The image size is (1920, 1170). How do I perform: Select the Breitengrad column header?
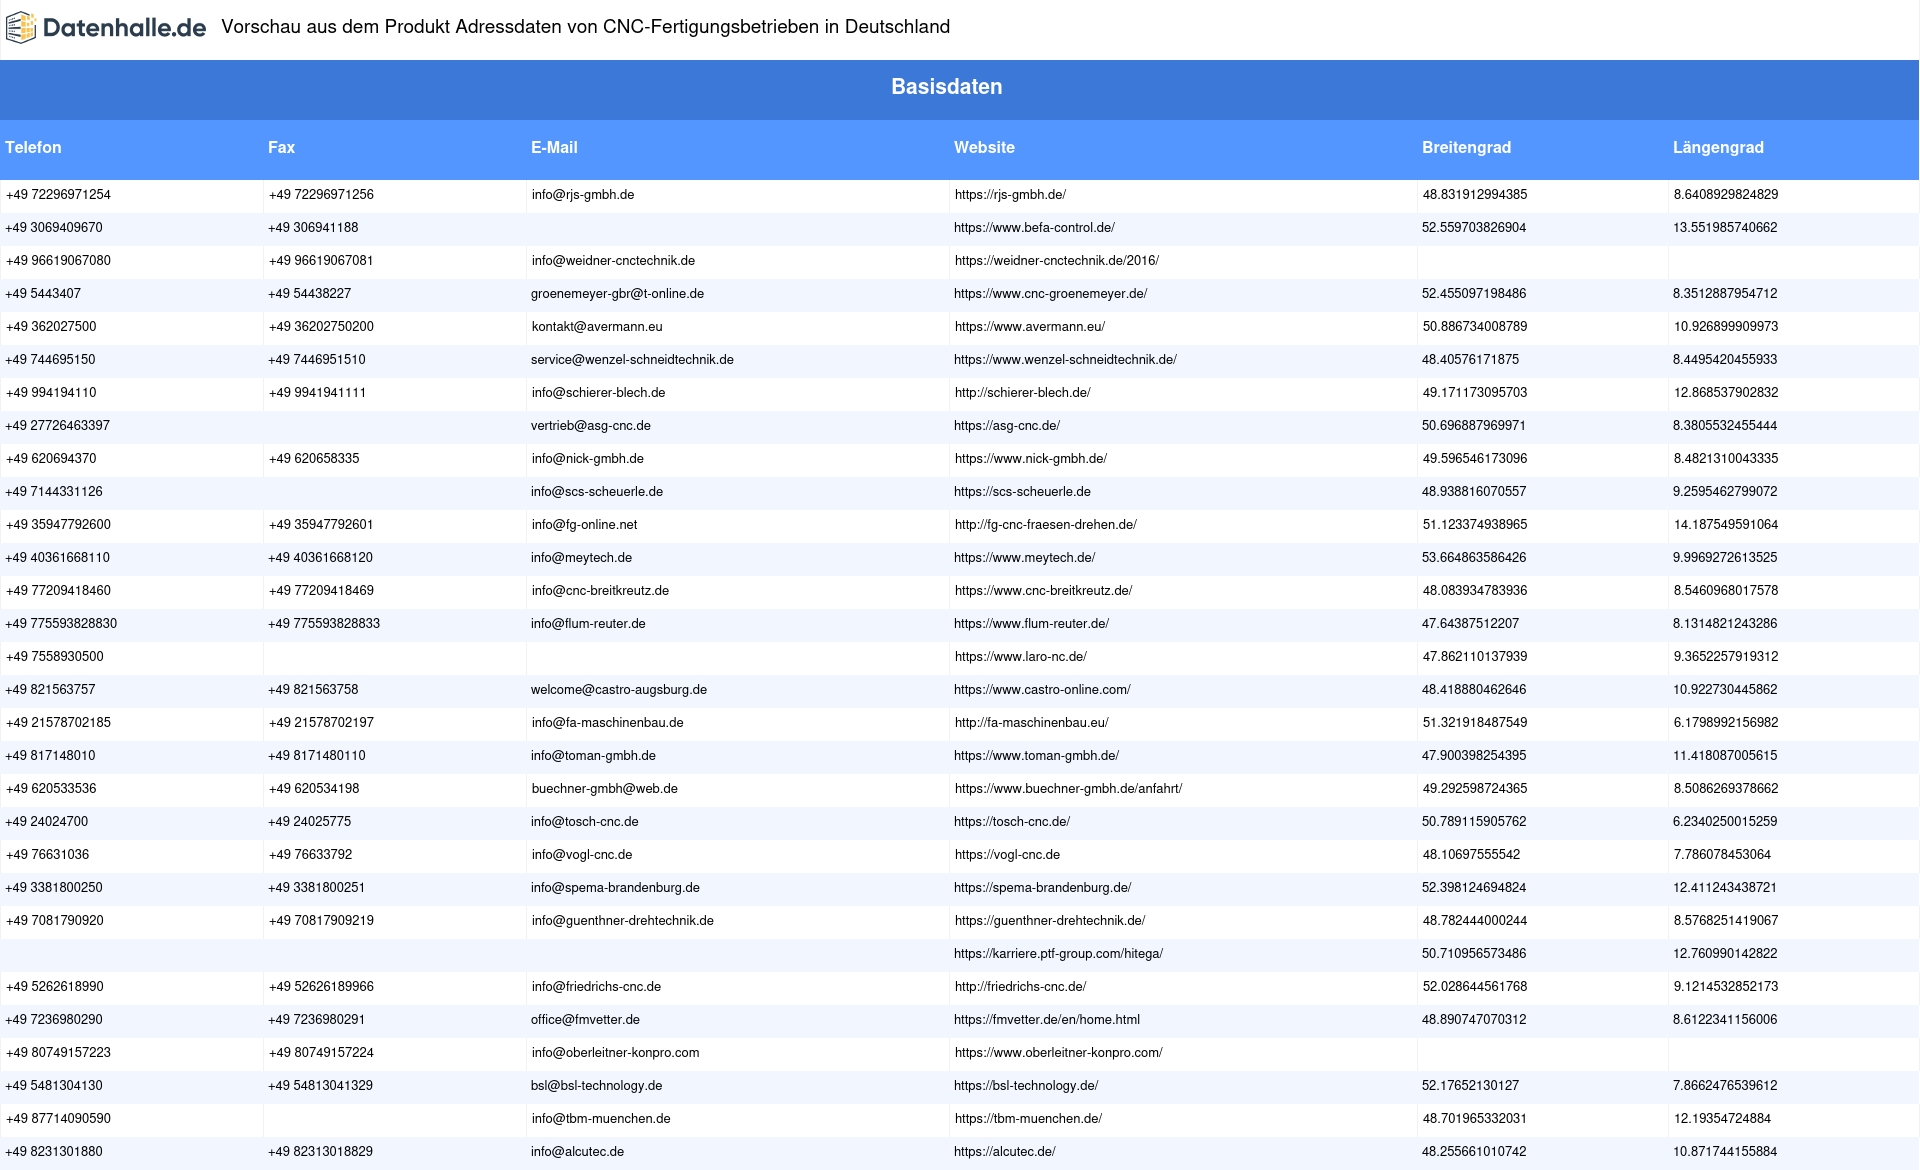click(x=1466, y=147)
